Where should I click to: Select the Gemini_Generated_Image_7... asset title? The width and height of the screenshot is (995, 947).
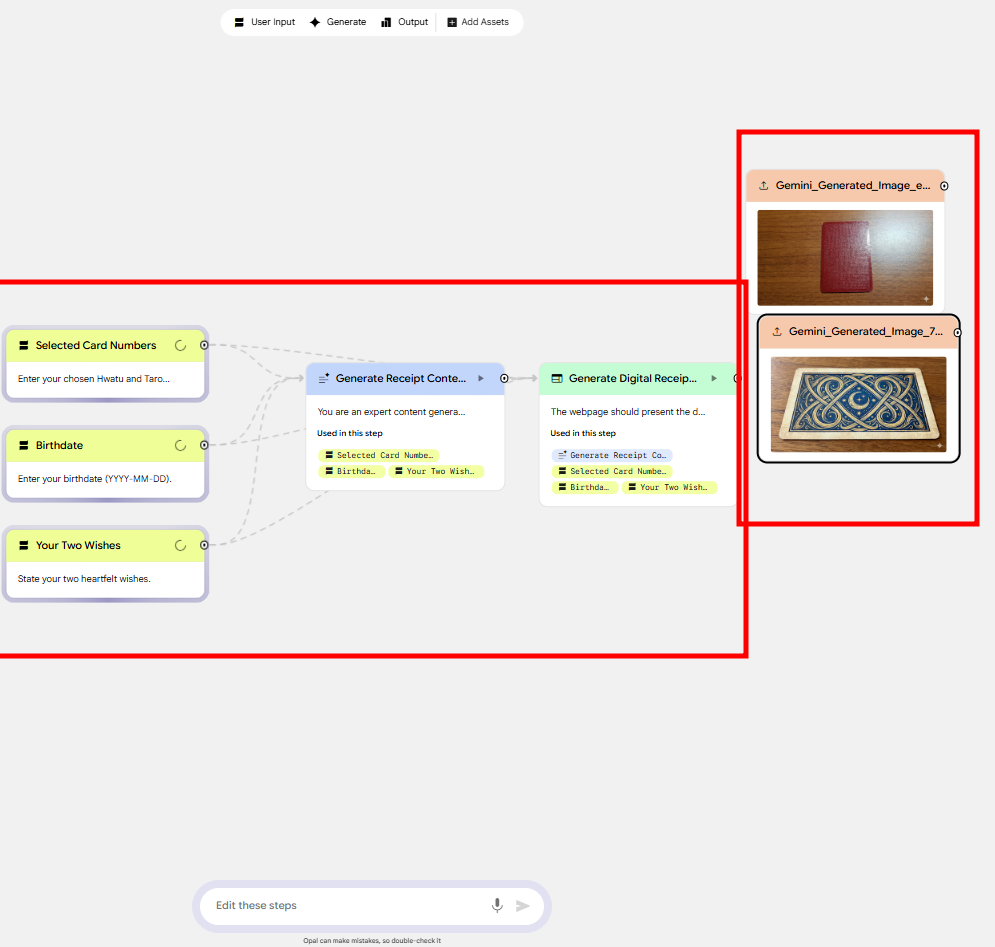866,331
